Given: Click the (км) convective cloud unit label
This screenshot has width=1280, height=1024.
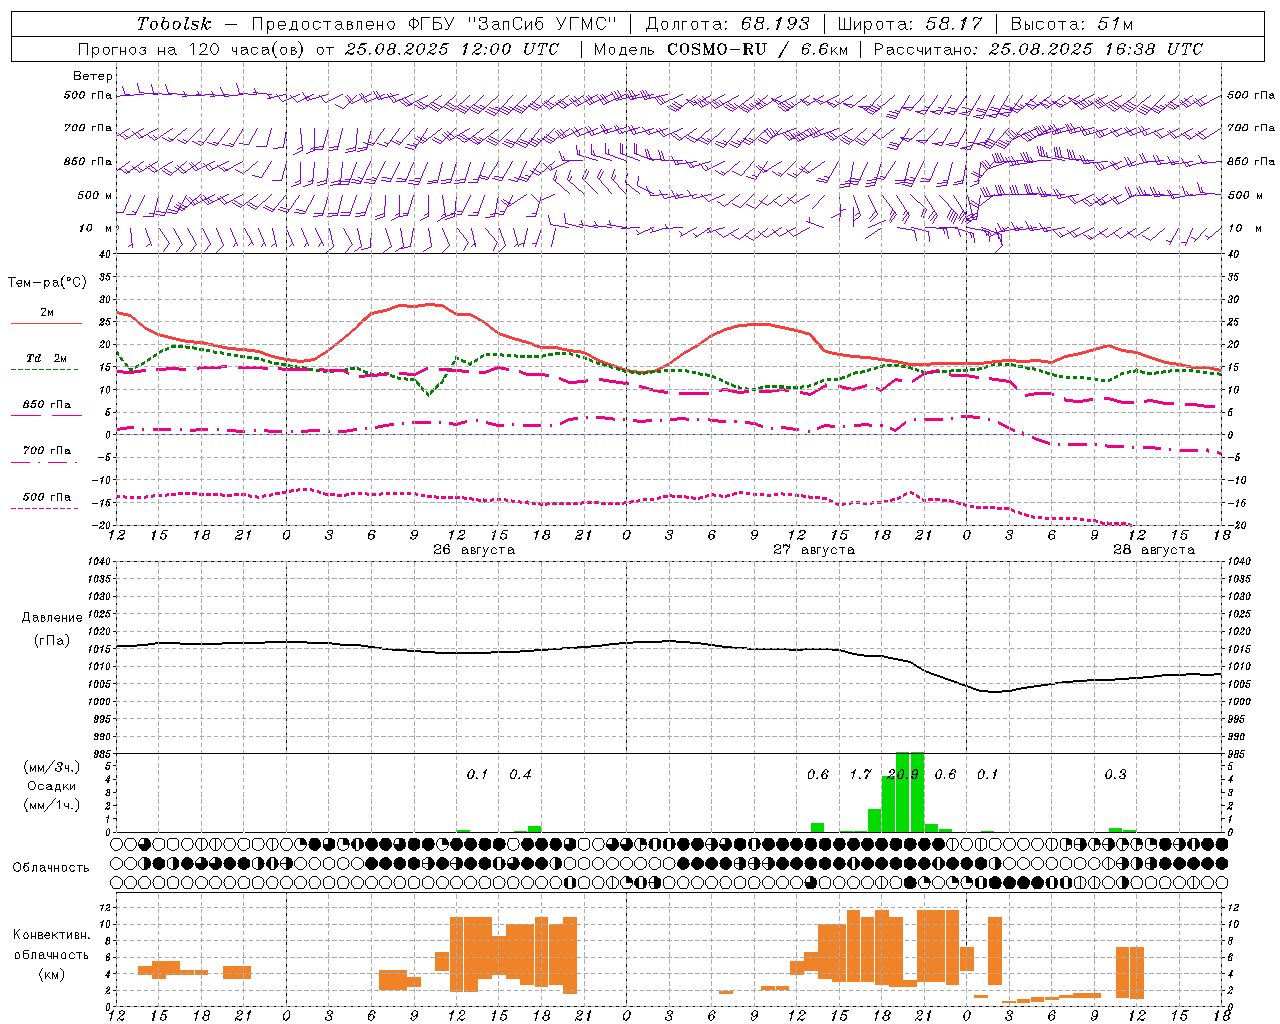Looking at the screenshot, I should click(x=52, y=974).
